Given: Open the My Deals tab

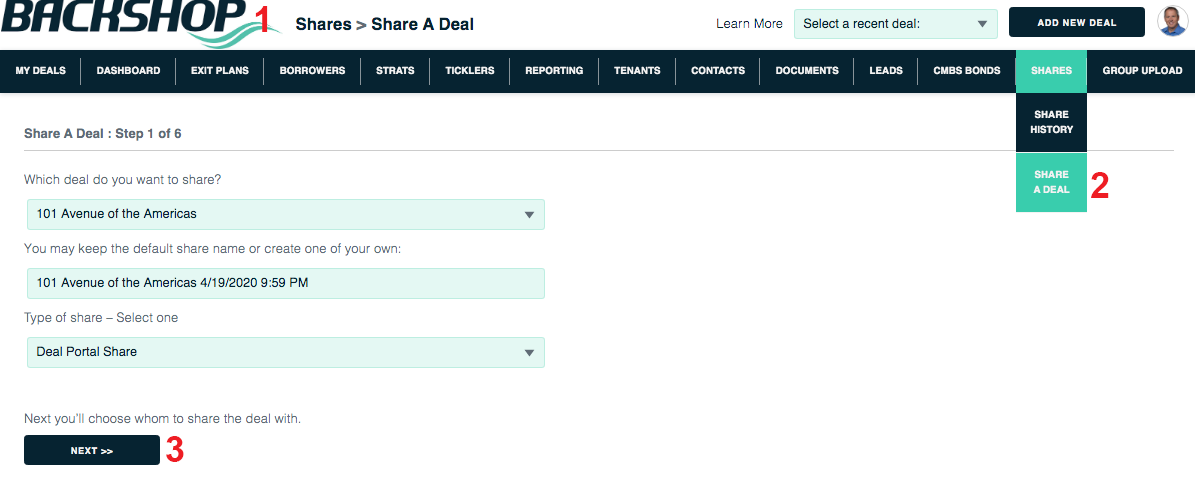Looking at the screenshot, I should click(x=40, y=71).
